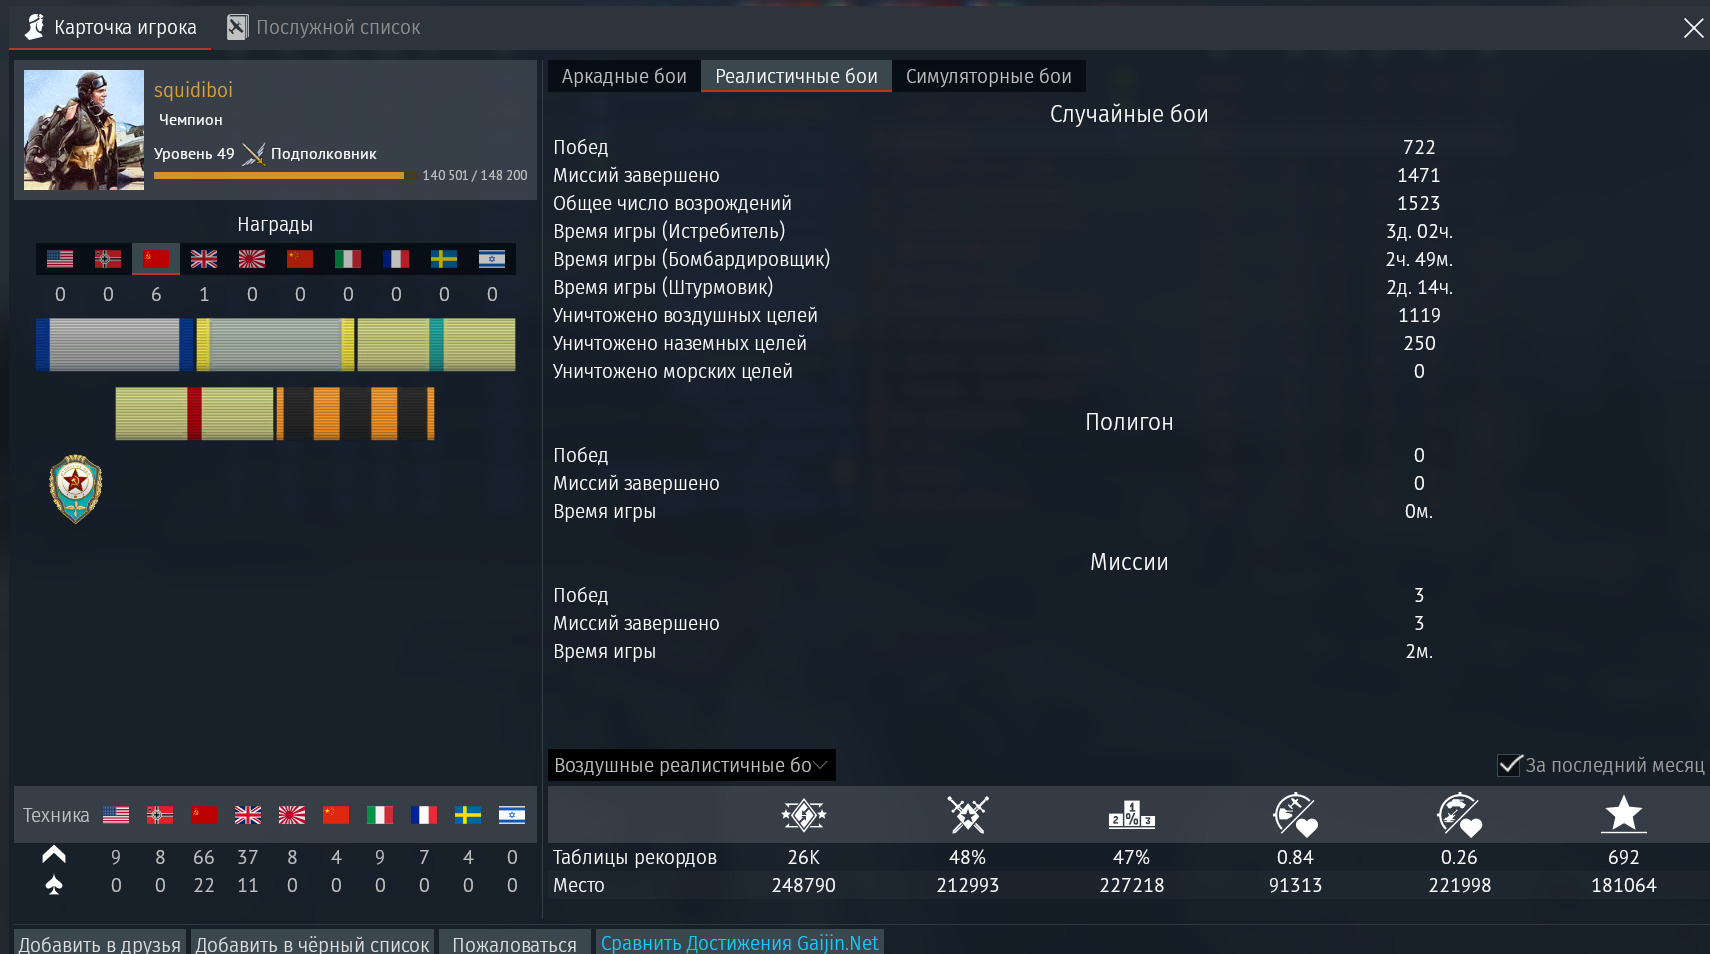1710x954 pixels.
Task: Click the Время игры (Штурмовик) row
Action: coord(1128,287)
